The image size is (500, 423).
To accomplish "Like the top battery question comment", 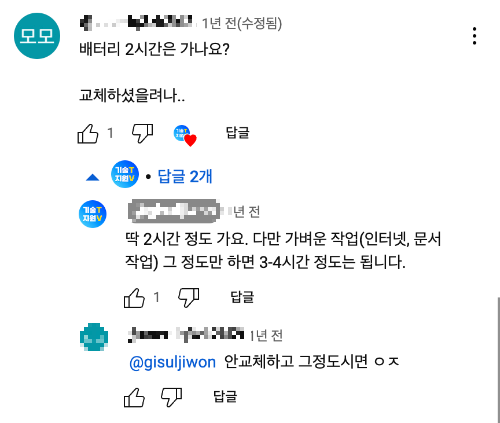I will click(88, 134).
